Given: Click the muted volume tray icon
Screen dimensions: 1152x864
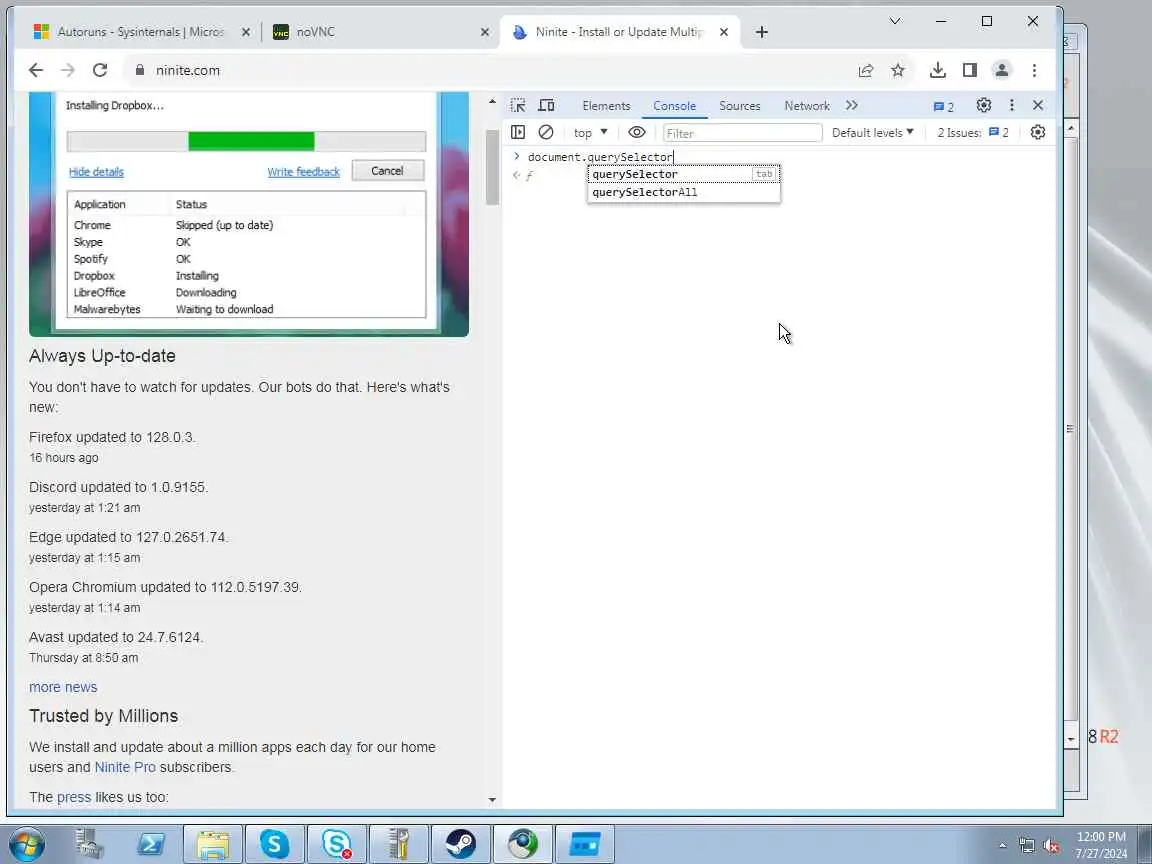Looking at the screenshot, I should click(1051, 845).
